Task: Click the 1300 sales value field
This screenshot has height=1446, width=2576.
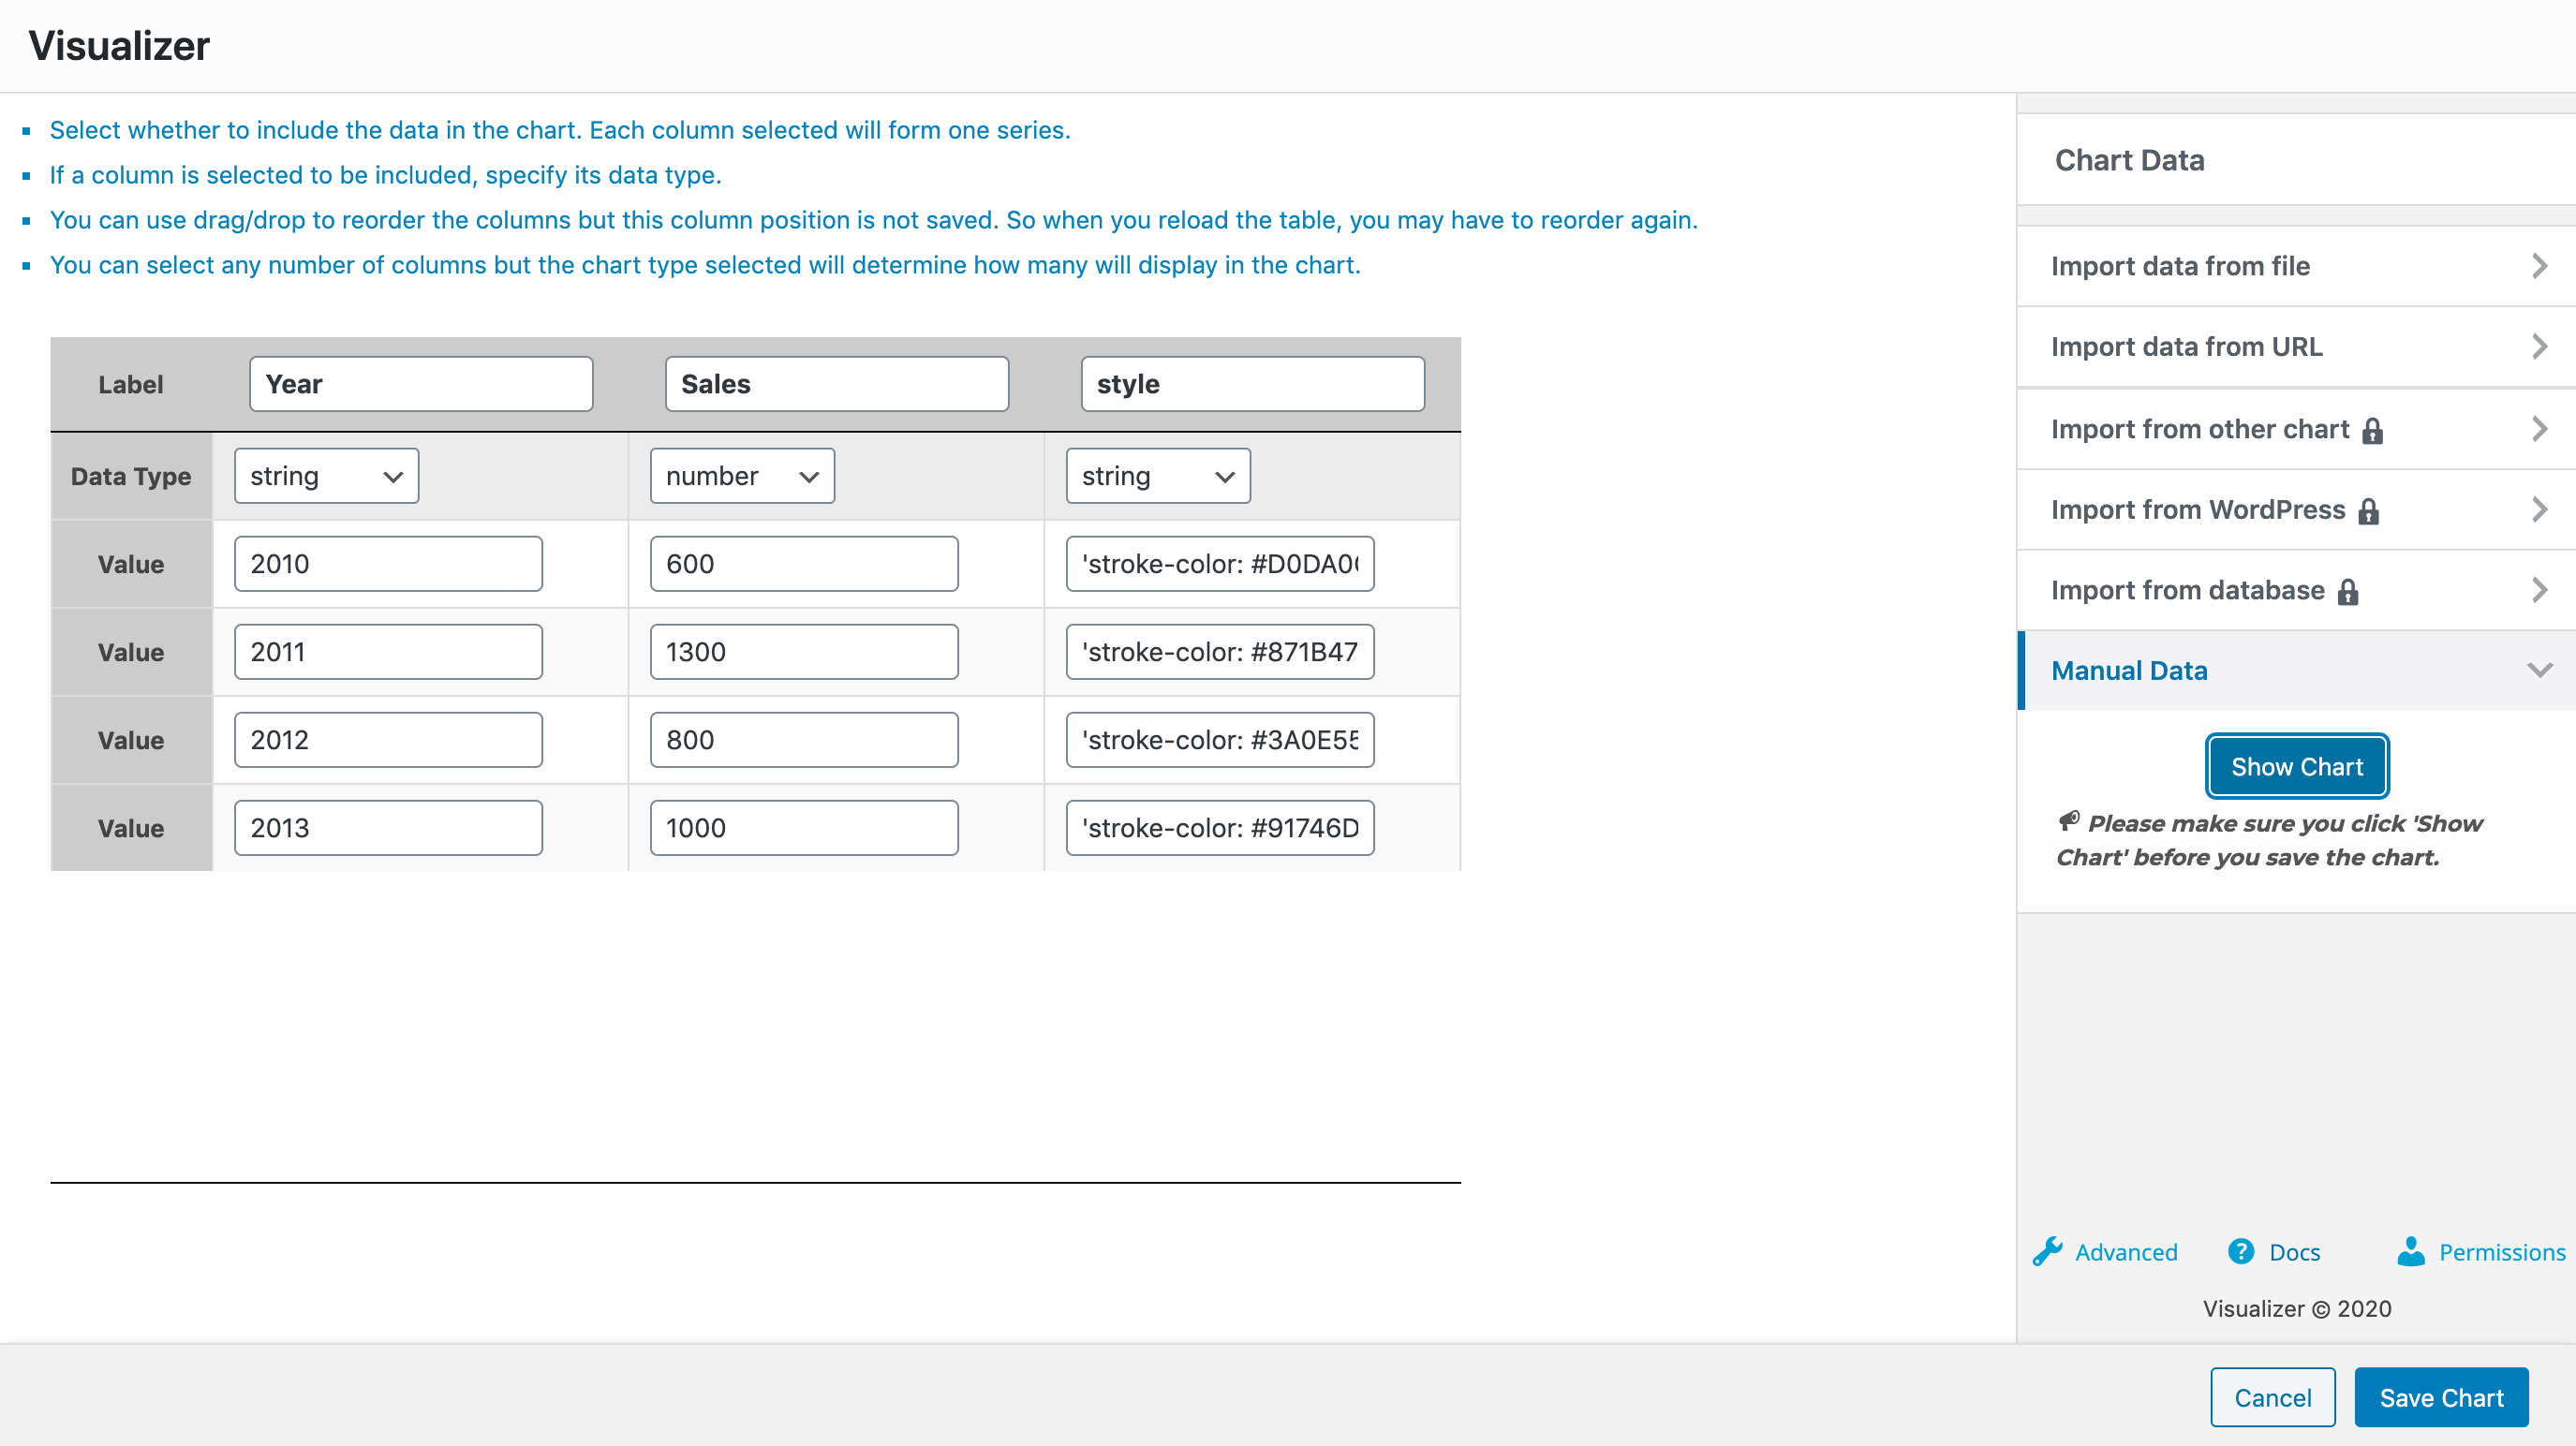Action: tap(803, 652)
